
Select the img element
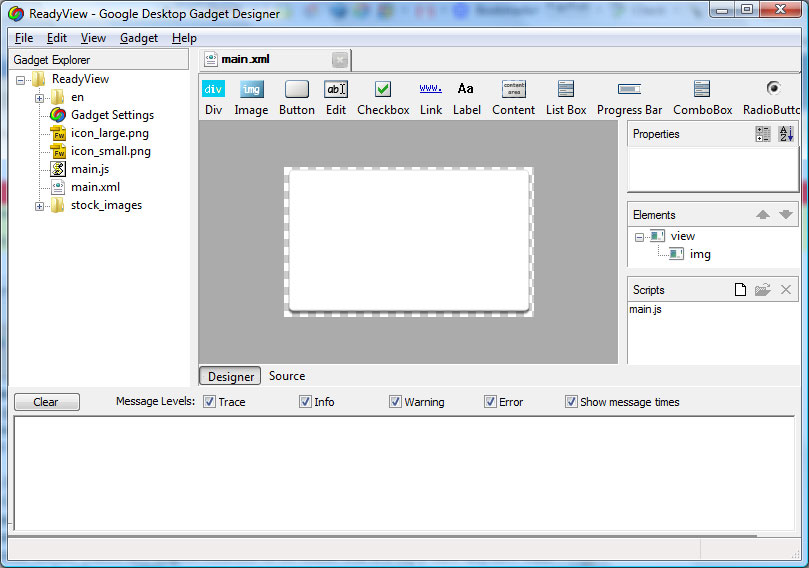coord(700,254)
